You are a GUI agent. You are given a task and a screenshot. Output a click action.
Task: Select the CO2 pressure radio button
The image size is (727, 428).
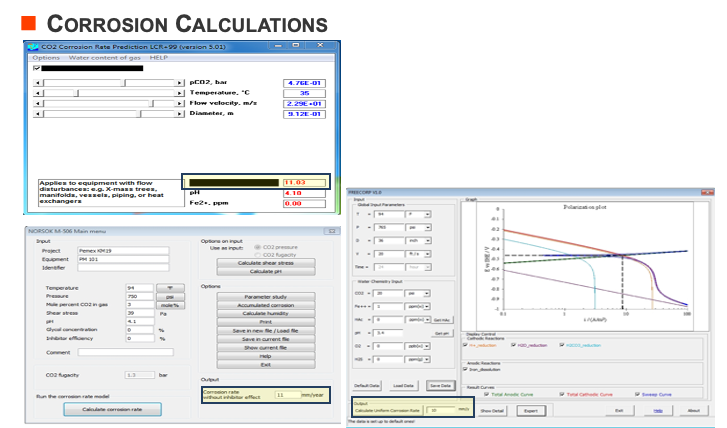point(257,246)
